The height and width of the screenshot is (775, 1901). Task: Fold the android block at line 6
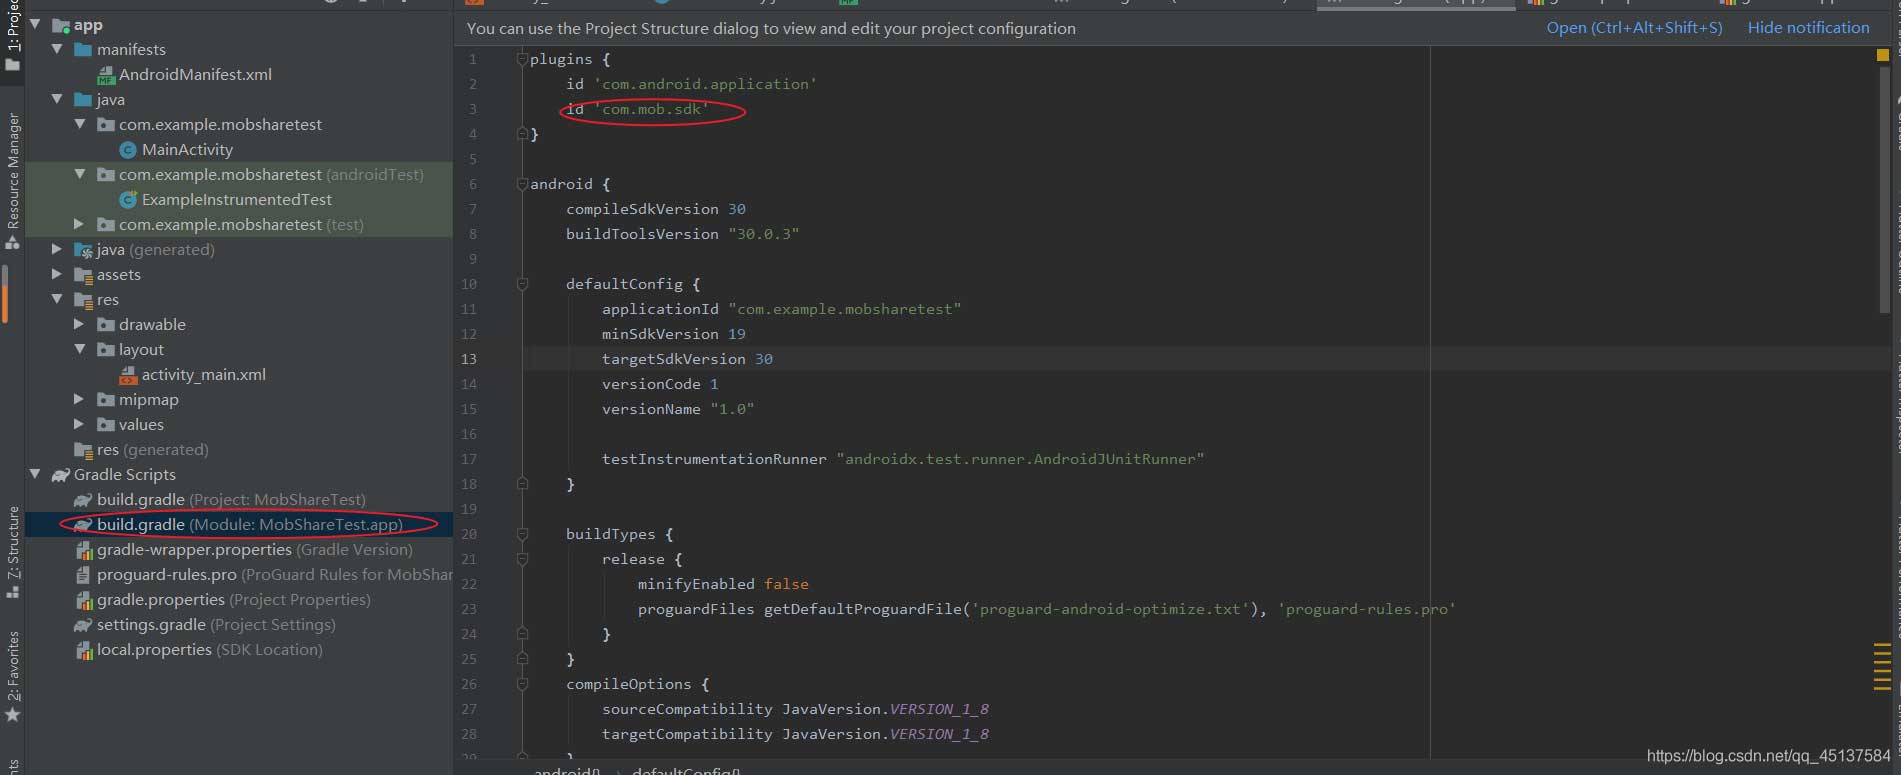pos(522,184)
